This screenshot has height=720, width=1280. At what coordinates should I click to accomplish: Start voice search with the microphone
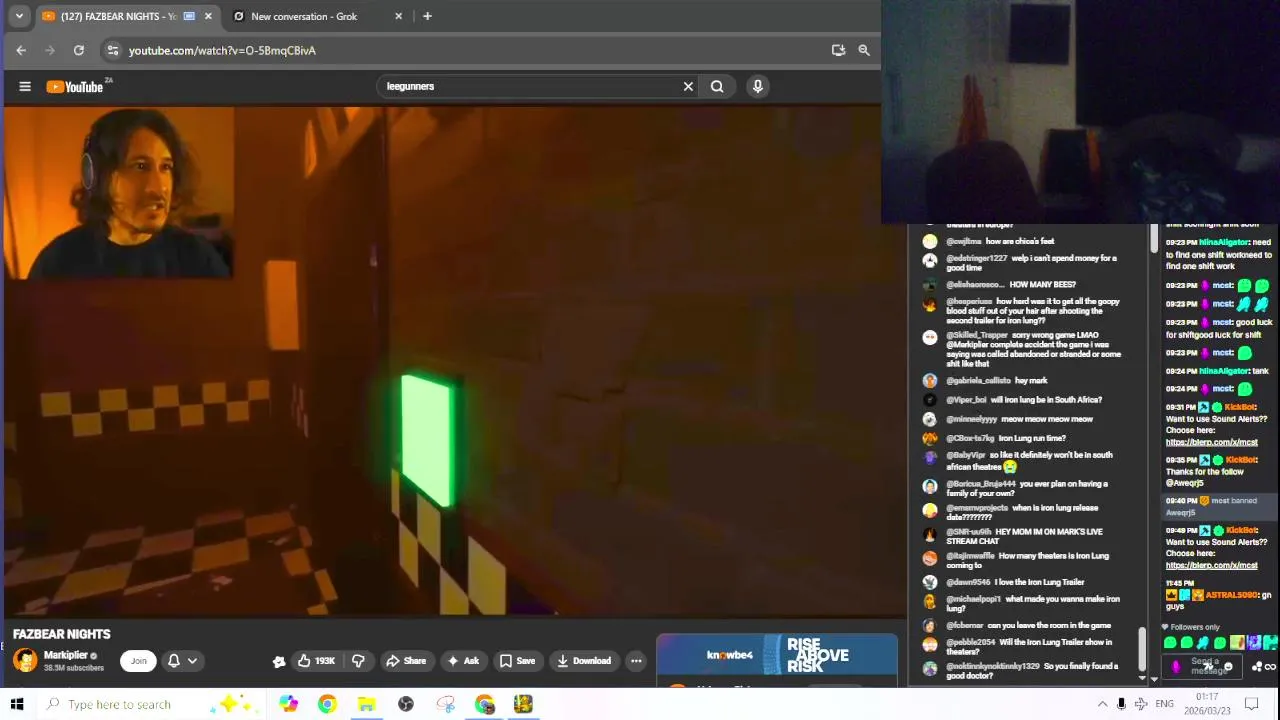(758, 87)
